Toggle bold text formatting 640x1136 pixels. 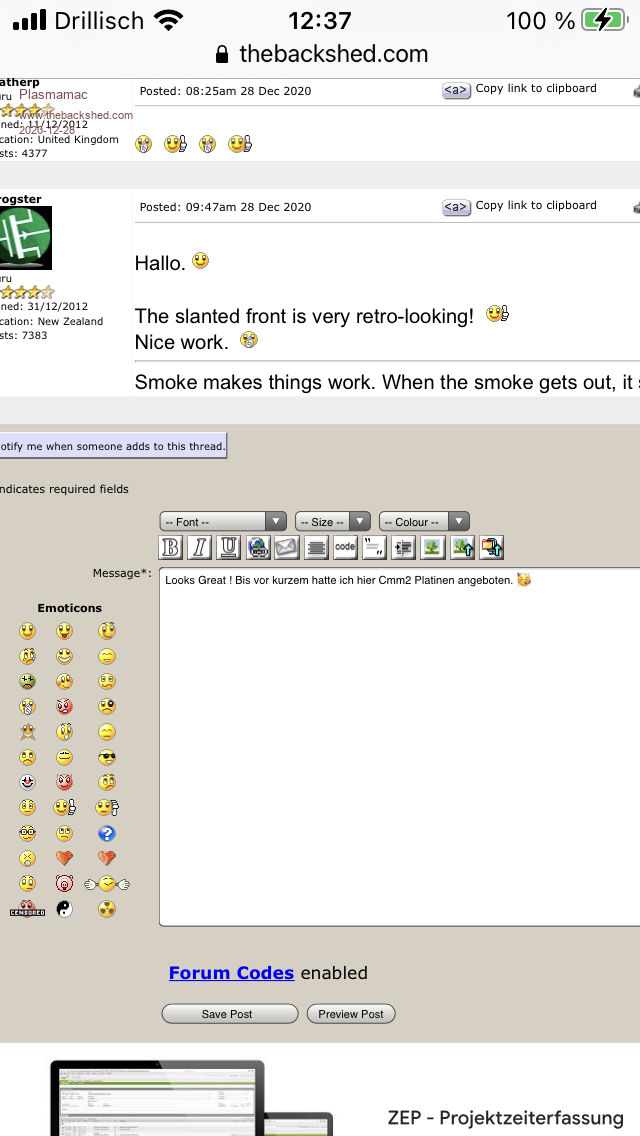tap(171, 547)
